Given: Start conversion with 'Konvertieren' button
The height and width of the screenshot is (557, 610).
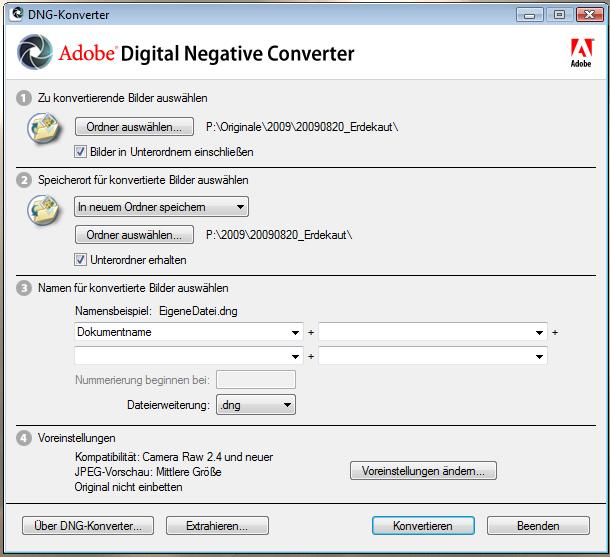Looking at the screenshot, I should (x=423, y=526).
